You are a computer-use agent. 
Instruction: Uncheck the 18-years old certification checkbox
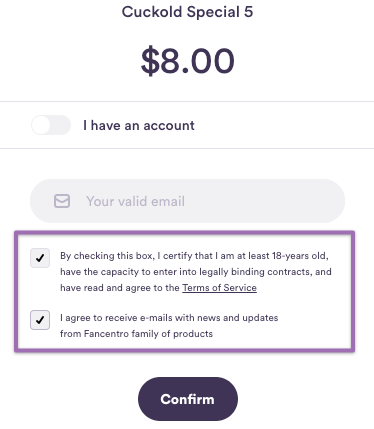(40, 258)
